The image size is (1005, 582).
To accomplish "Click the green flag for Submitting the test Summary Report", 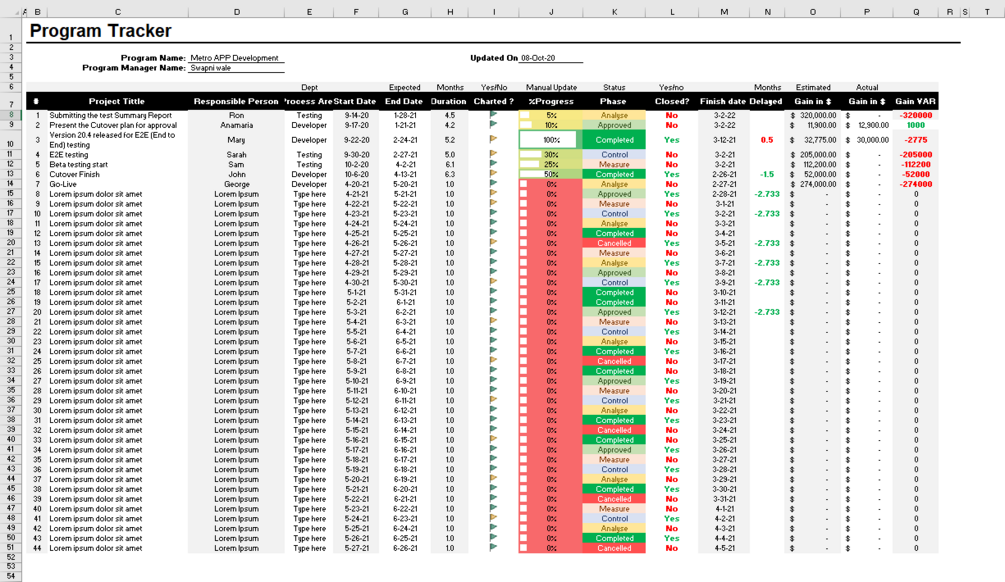I will [491, 116].
